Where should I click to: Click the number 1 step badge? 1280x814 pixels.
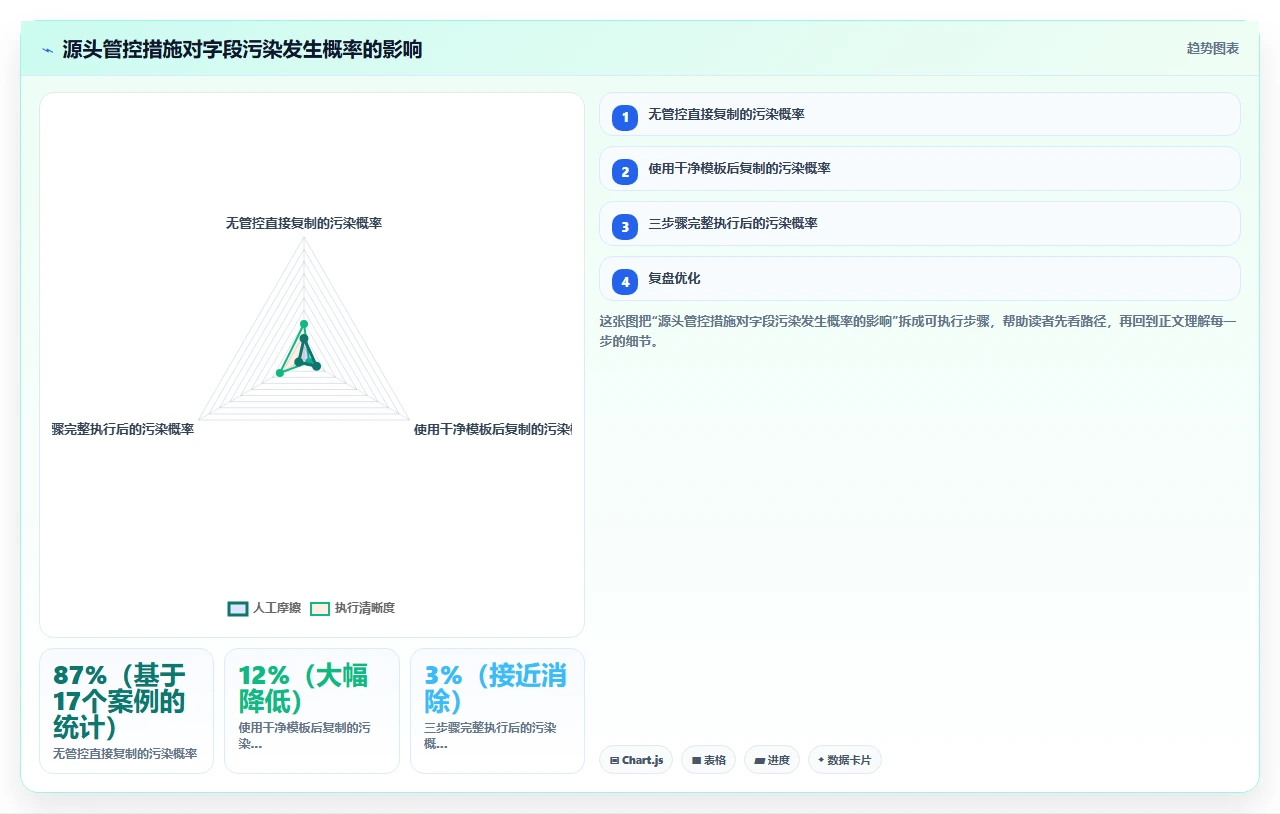click(625, 117)
